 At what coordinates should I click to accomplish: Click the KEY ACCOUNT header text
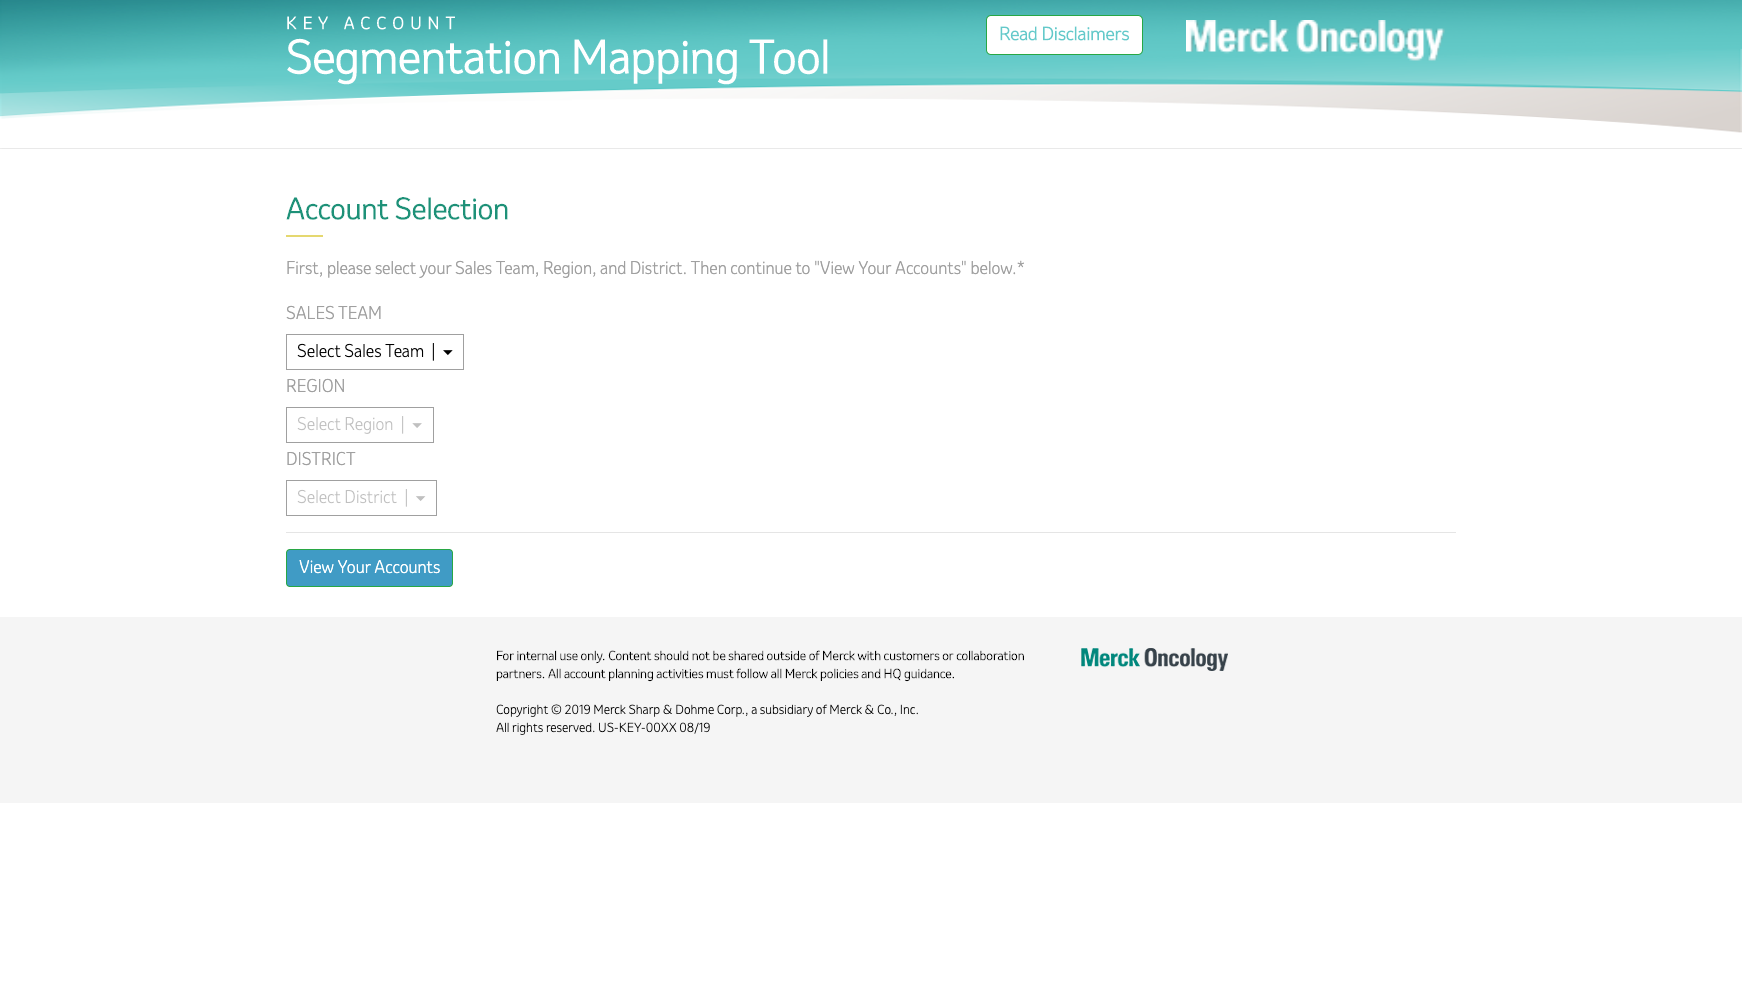(x=372, y=23)
